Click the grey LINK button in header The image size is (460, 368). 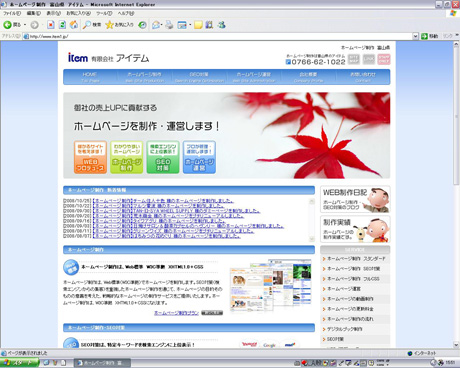point(369,59)
